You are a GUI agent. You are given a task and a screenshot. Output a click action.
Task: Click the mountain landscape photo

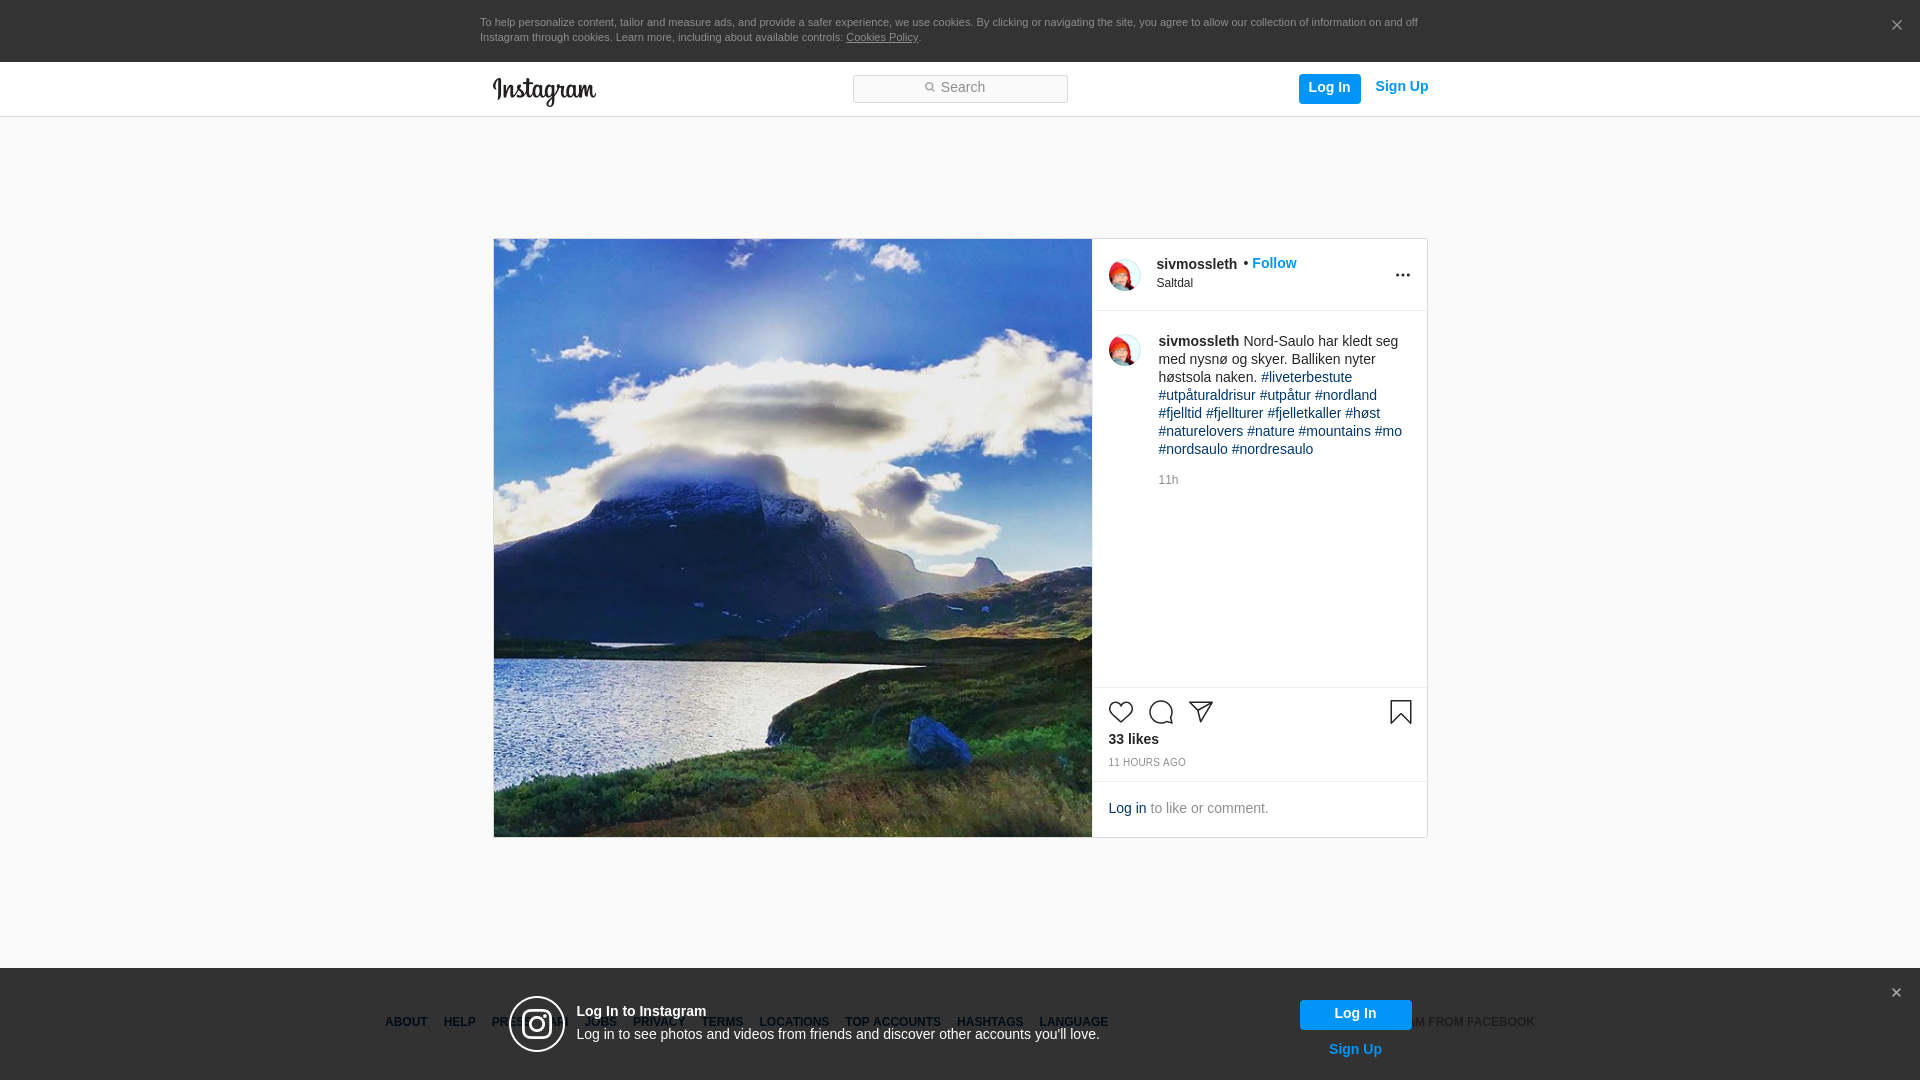click(792, 538)
